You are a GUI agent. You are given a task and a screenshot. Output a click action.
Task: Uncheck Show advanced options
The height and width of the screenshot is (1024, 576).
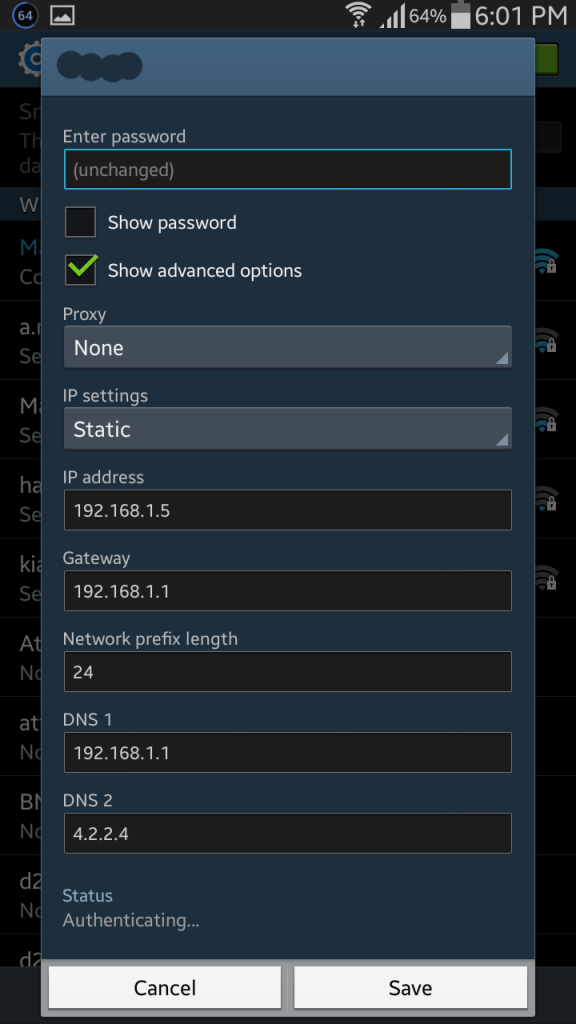[x=80, y=270]
